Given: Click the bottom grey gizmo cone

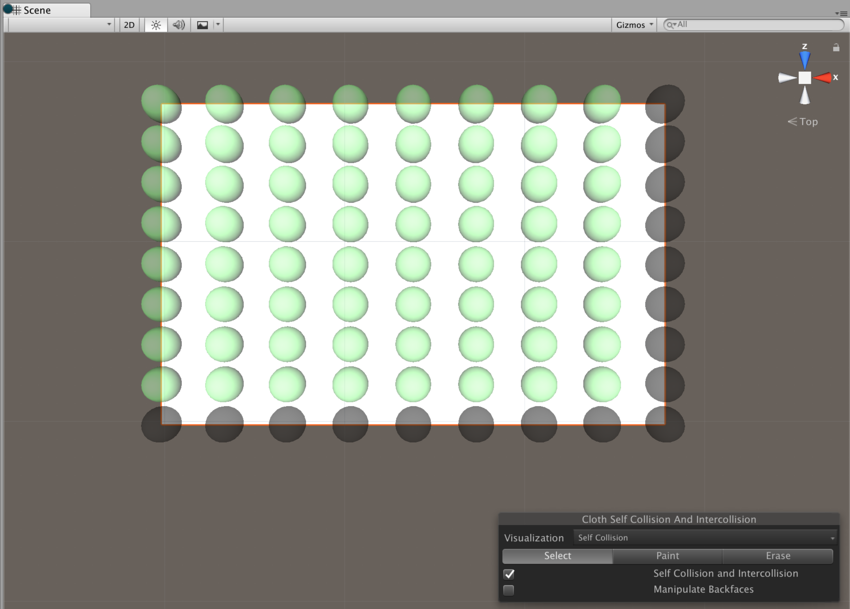Looking at the screenshot, I should coord(805,95).
